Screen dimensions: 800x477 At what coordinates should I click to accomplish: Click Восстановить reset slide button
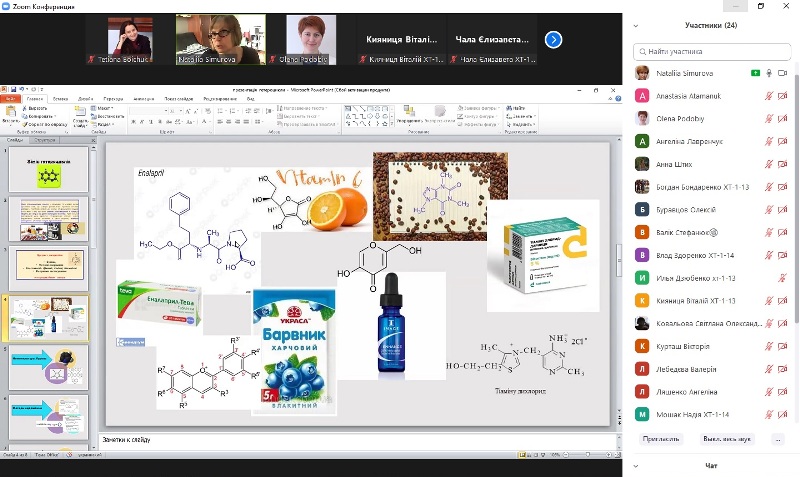pos(107,116)
